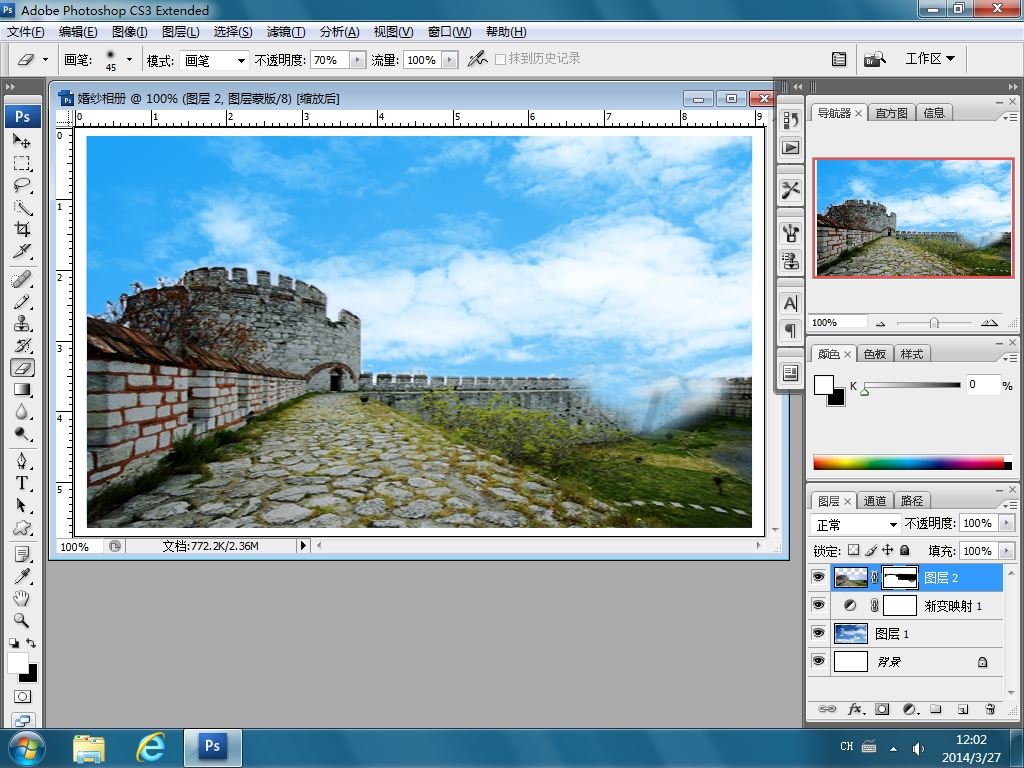Open the eraser mode dropdown 画笔
This screenshot has width=1024, height=768.
point(214,61)
